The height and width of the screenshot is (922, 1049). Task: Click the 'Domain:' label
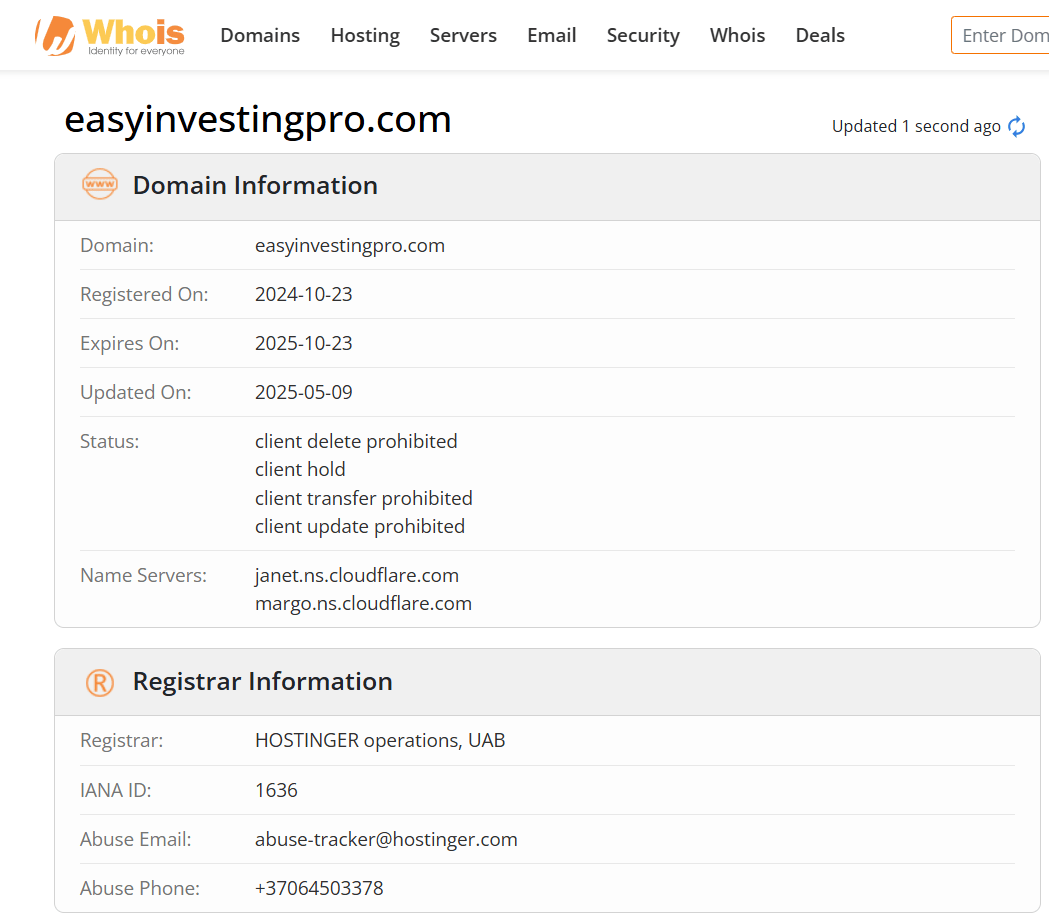point(117,246)
